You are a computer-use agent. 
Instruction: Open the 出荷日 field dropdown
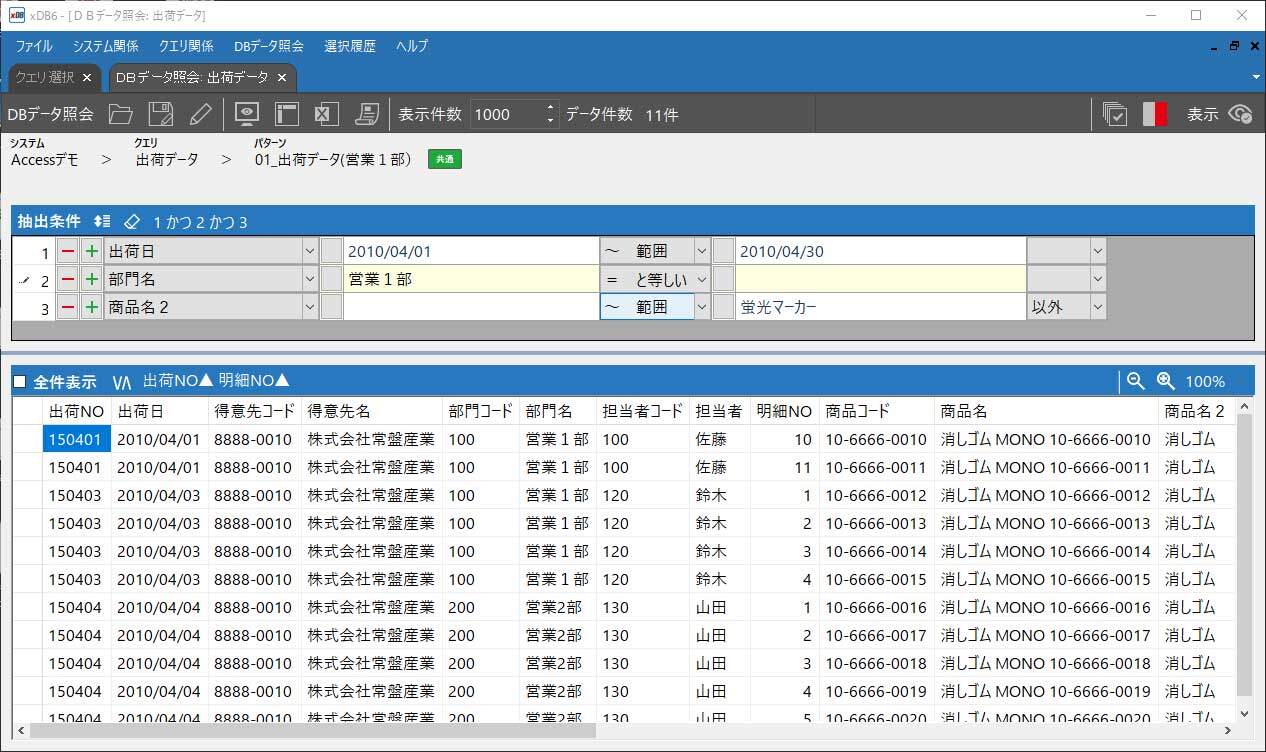pos(308,251)
